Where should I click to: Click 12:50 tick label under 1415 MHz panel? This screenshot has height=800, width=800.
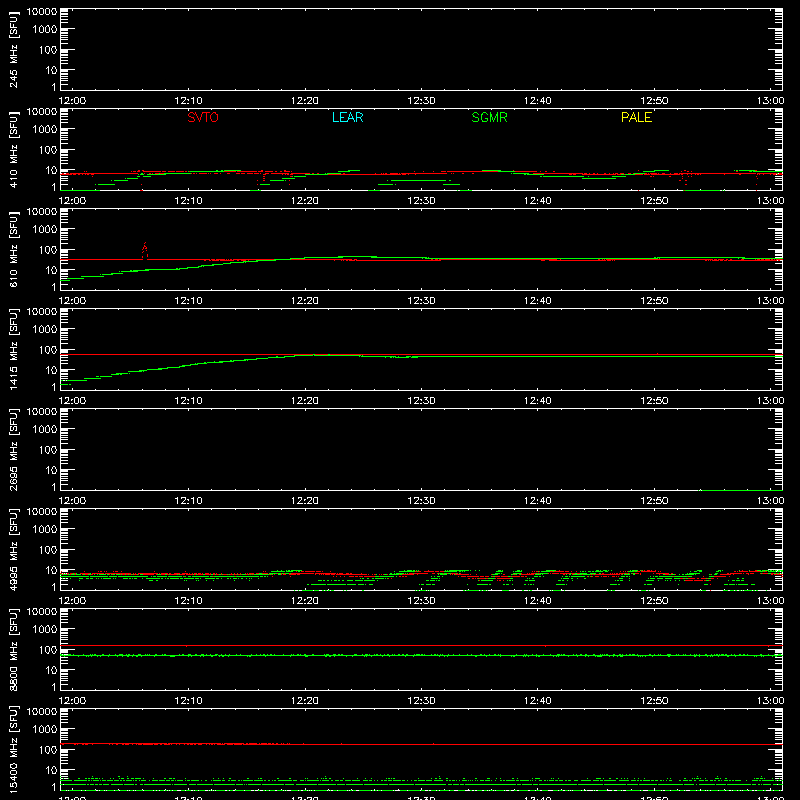(x=654, y=401)
